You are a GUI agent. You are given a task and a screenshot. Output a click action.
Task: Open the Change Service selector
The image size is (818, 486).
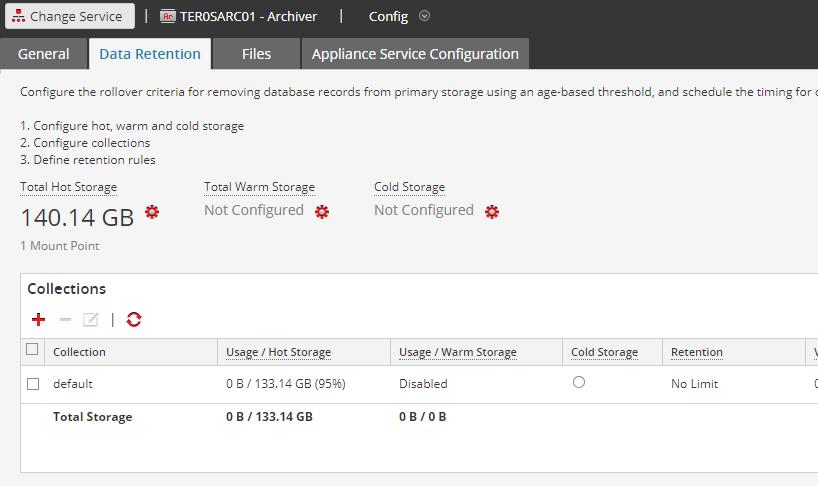pyautogui.click(x=70, y=16)
